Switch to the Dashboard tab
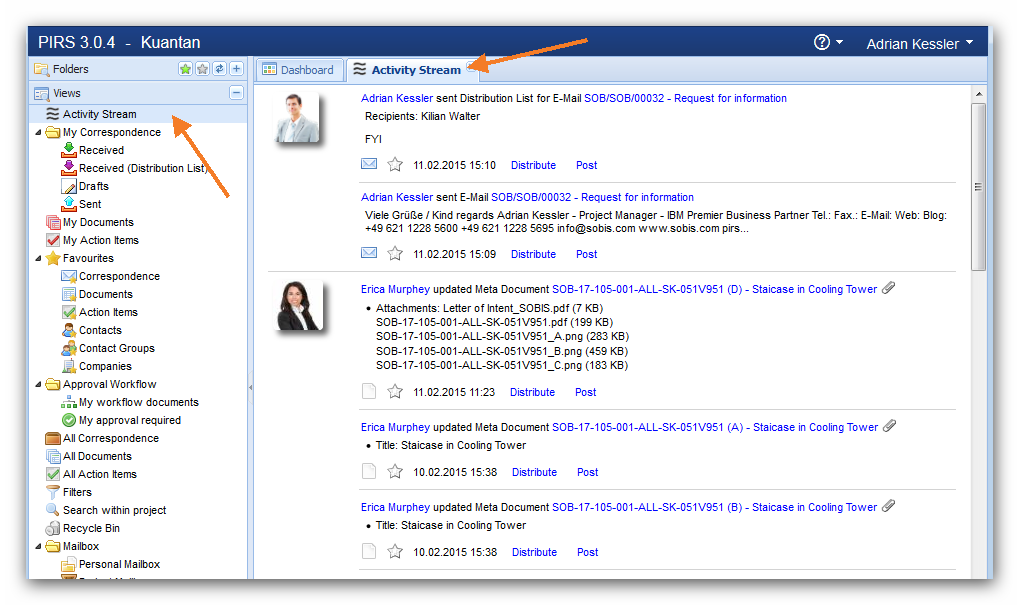This screenshot has height=605, width=1019. click(x=297, y=70)
